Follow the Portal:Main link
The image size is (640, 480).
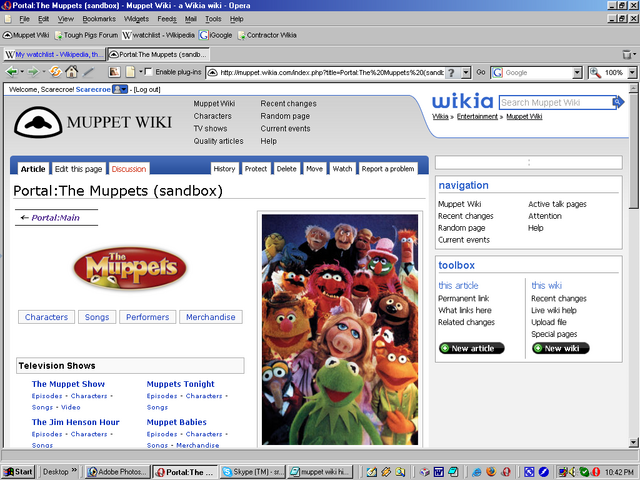coord(56,218)
